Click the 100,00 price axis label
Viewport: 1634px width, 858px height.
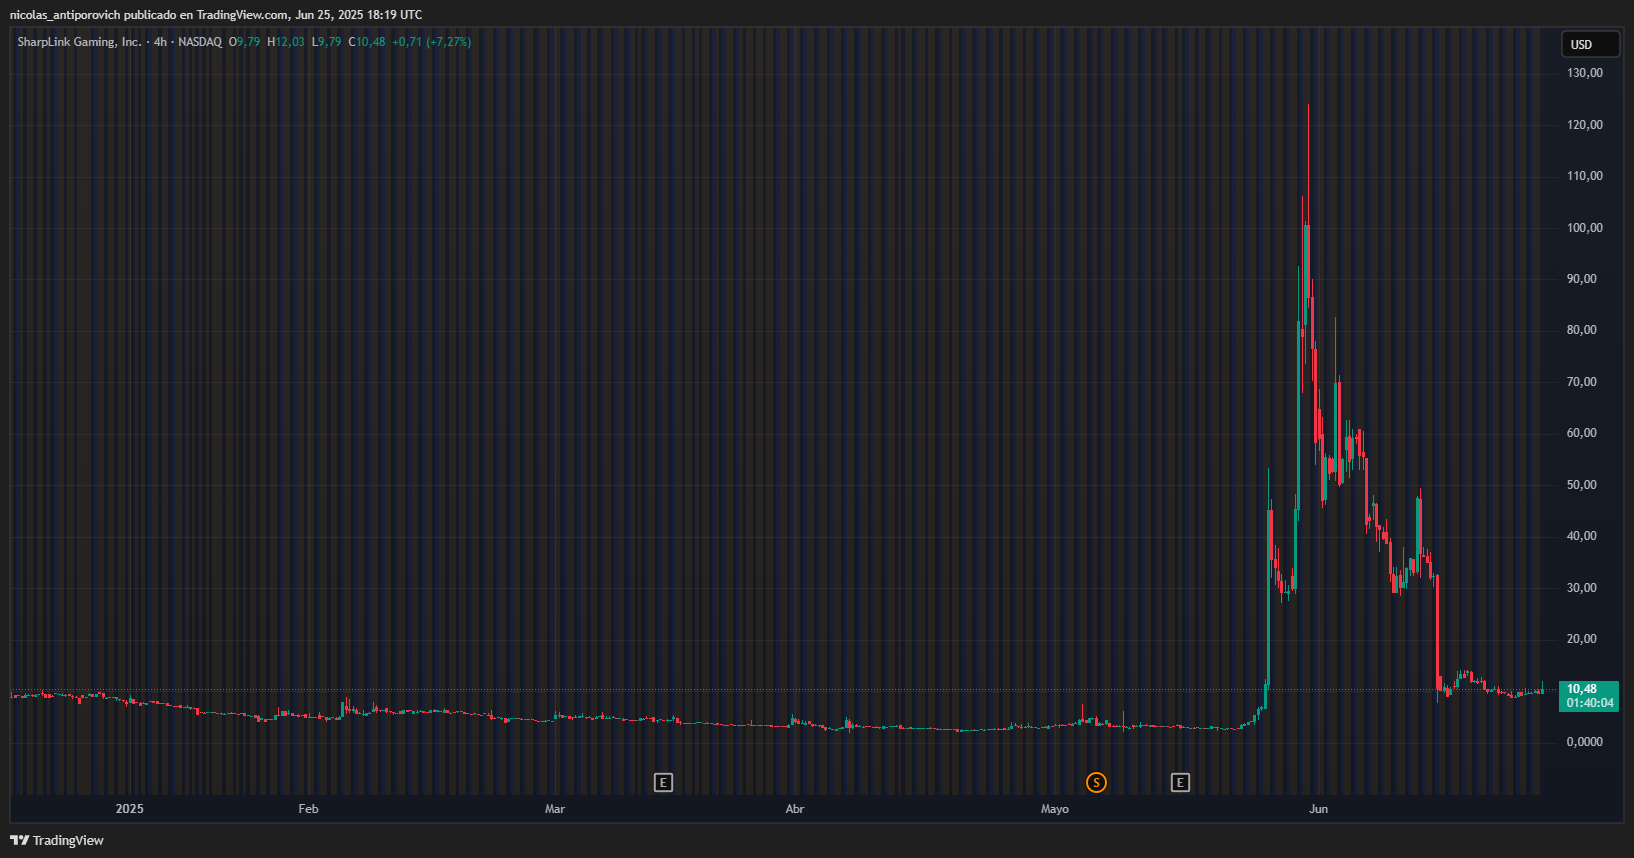click(x=1585, y=228)
